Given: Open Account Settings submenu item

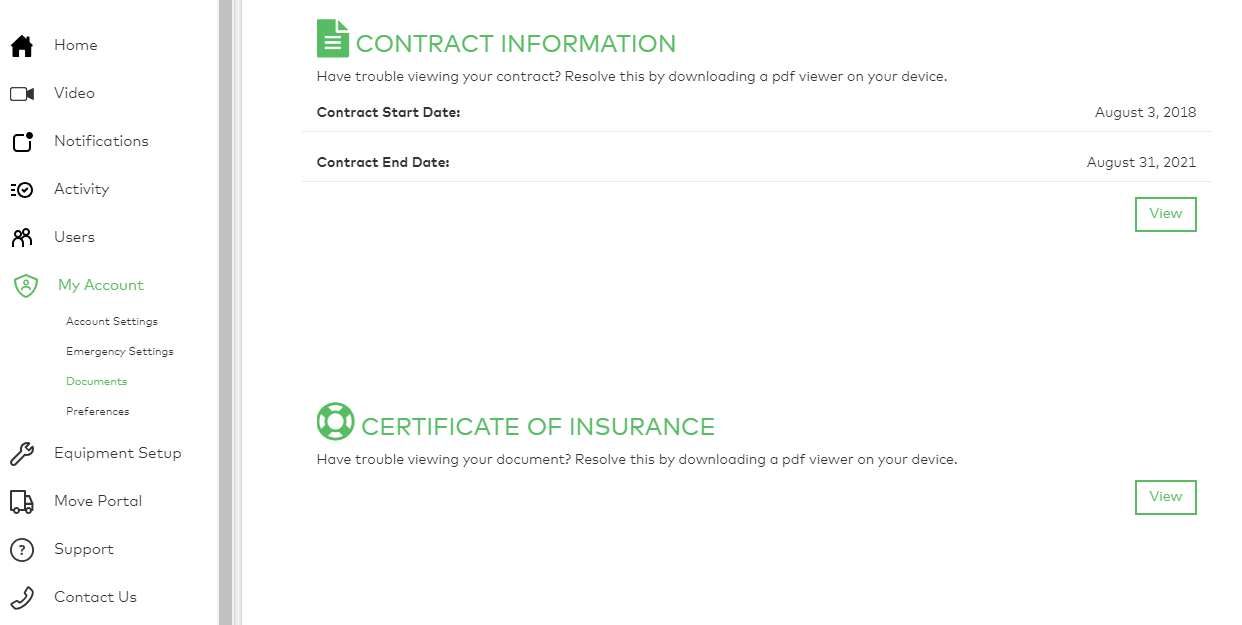Looking at the screenshot, I should tap(112, 322).
